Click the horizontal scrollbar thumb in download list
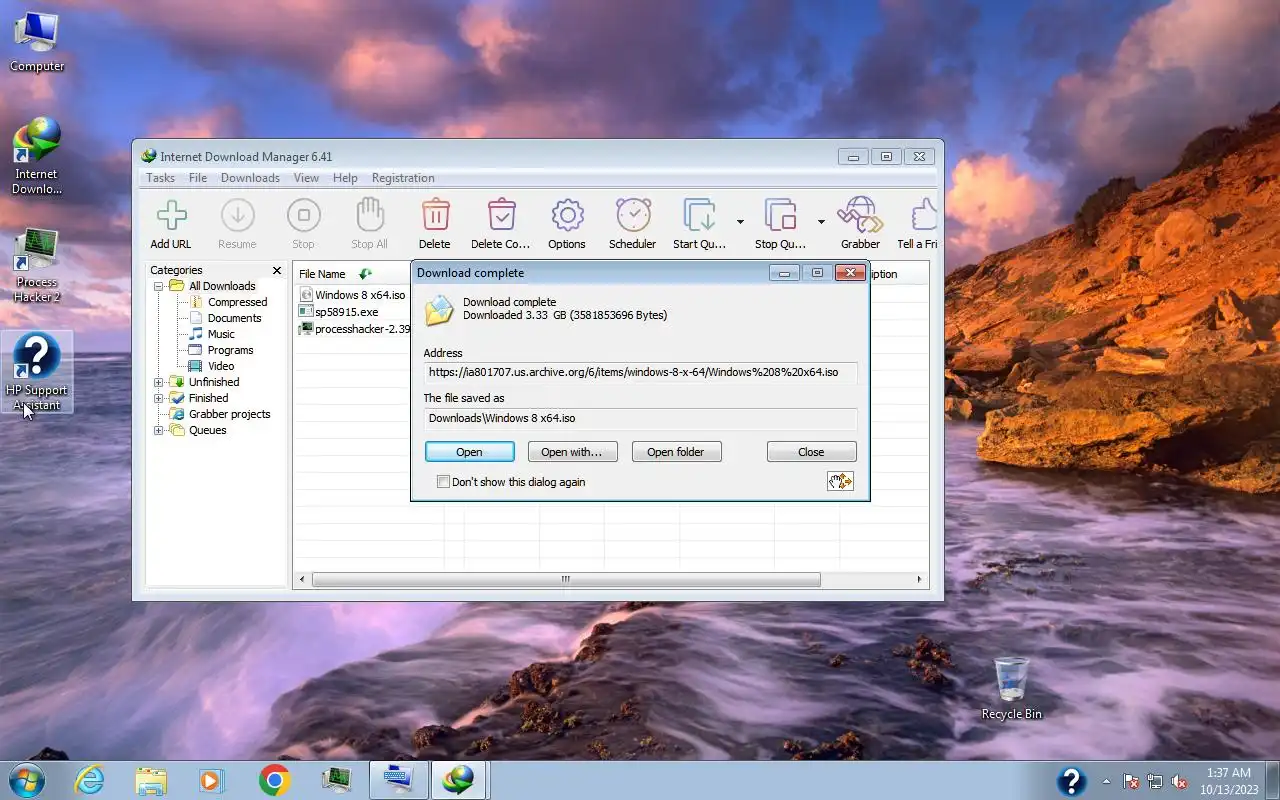 (x=566, y=579)
